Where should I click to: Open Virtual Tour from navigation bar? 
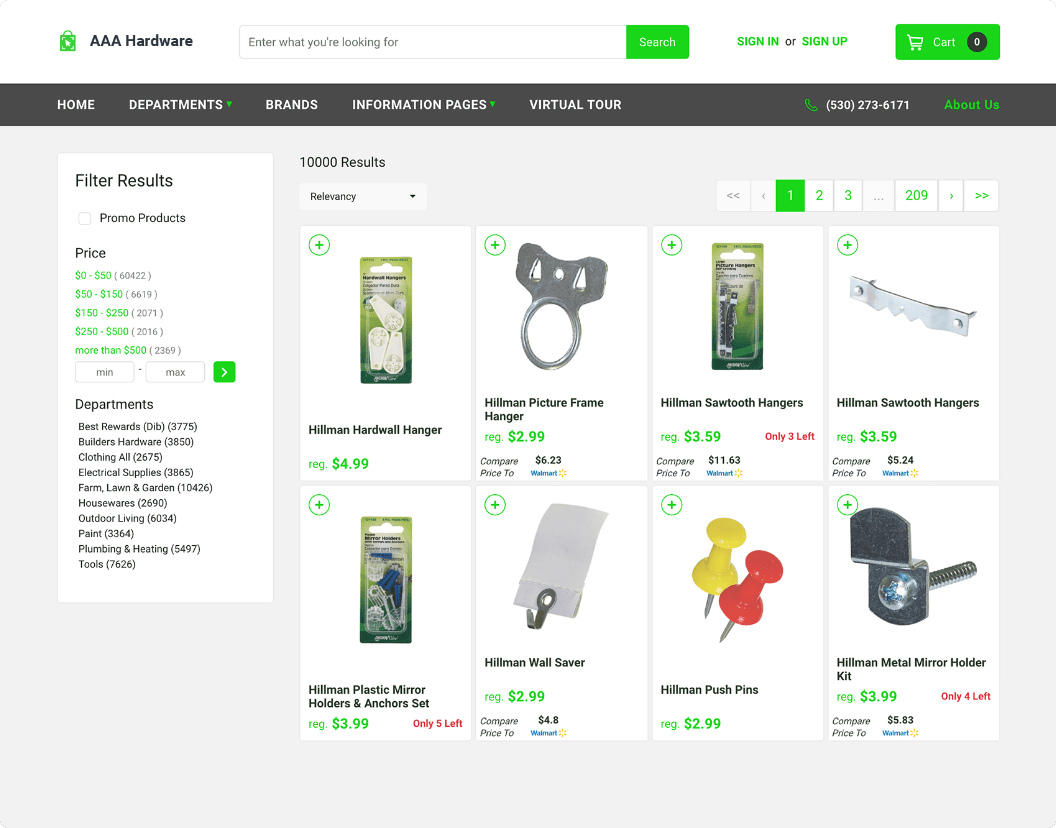(575, 105)
